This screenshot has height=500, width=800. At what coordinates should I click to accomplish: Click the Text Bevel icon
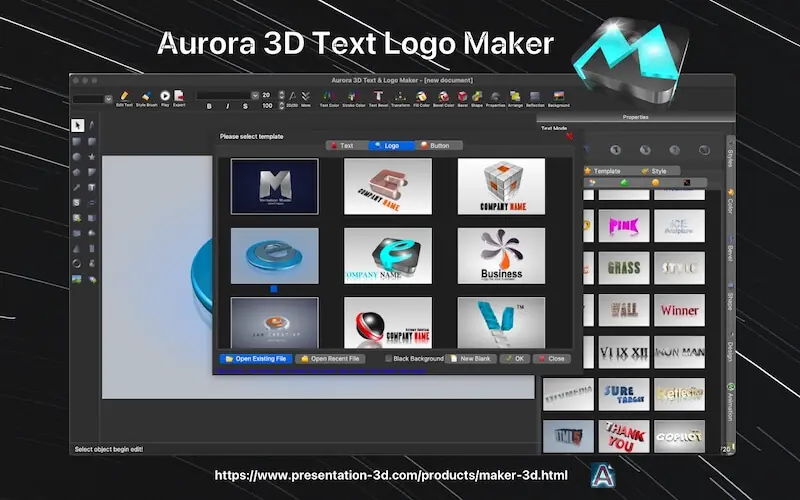point(378,98)
